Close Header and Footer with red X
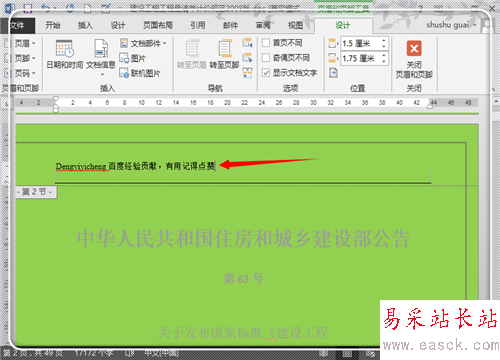This screenshot has height=360, width=500. [414, 49]
